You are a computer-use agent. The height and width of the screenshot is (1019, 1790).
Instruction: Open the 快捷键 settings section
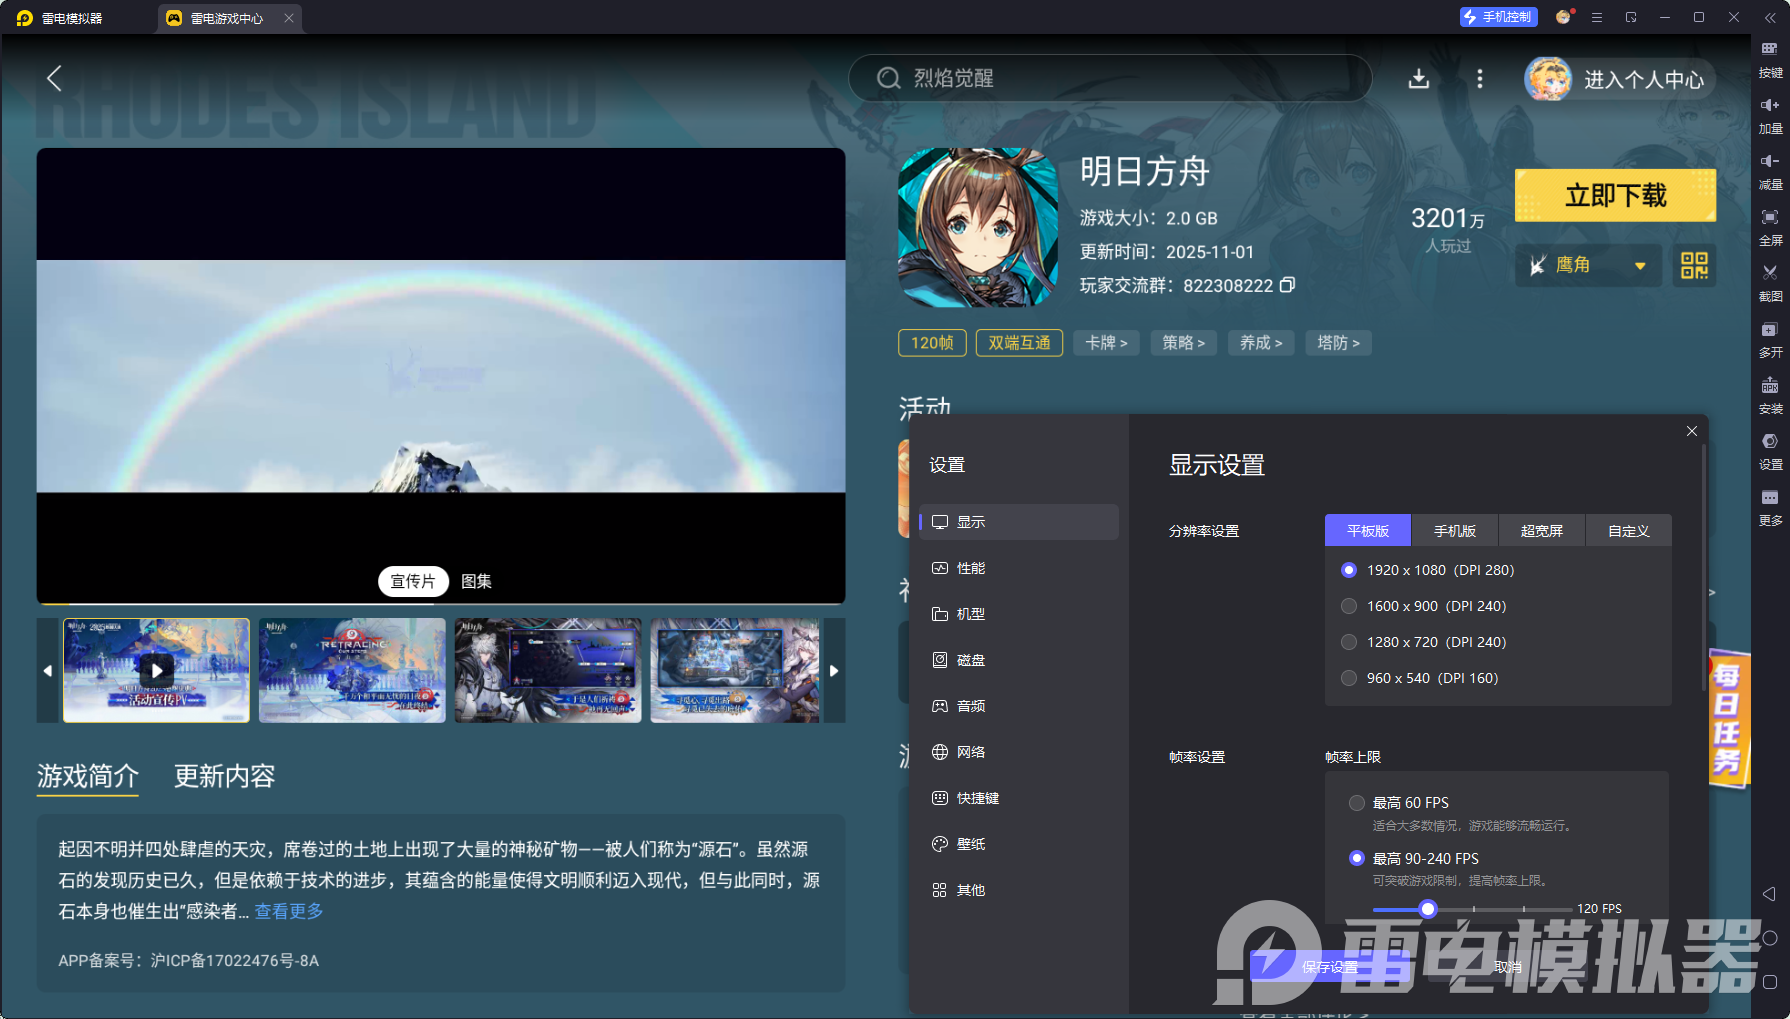1019,798
